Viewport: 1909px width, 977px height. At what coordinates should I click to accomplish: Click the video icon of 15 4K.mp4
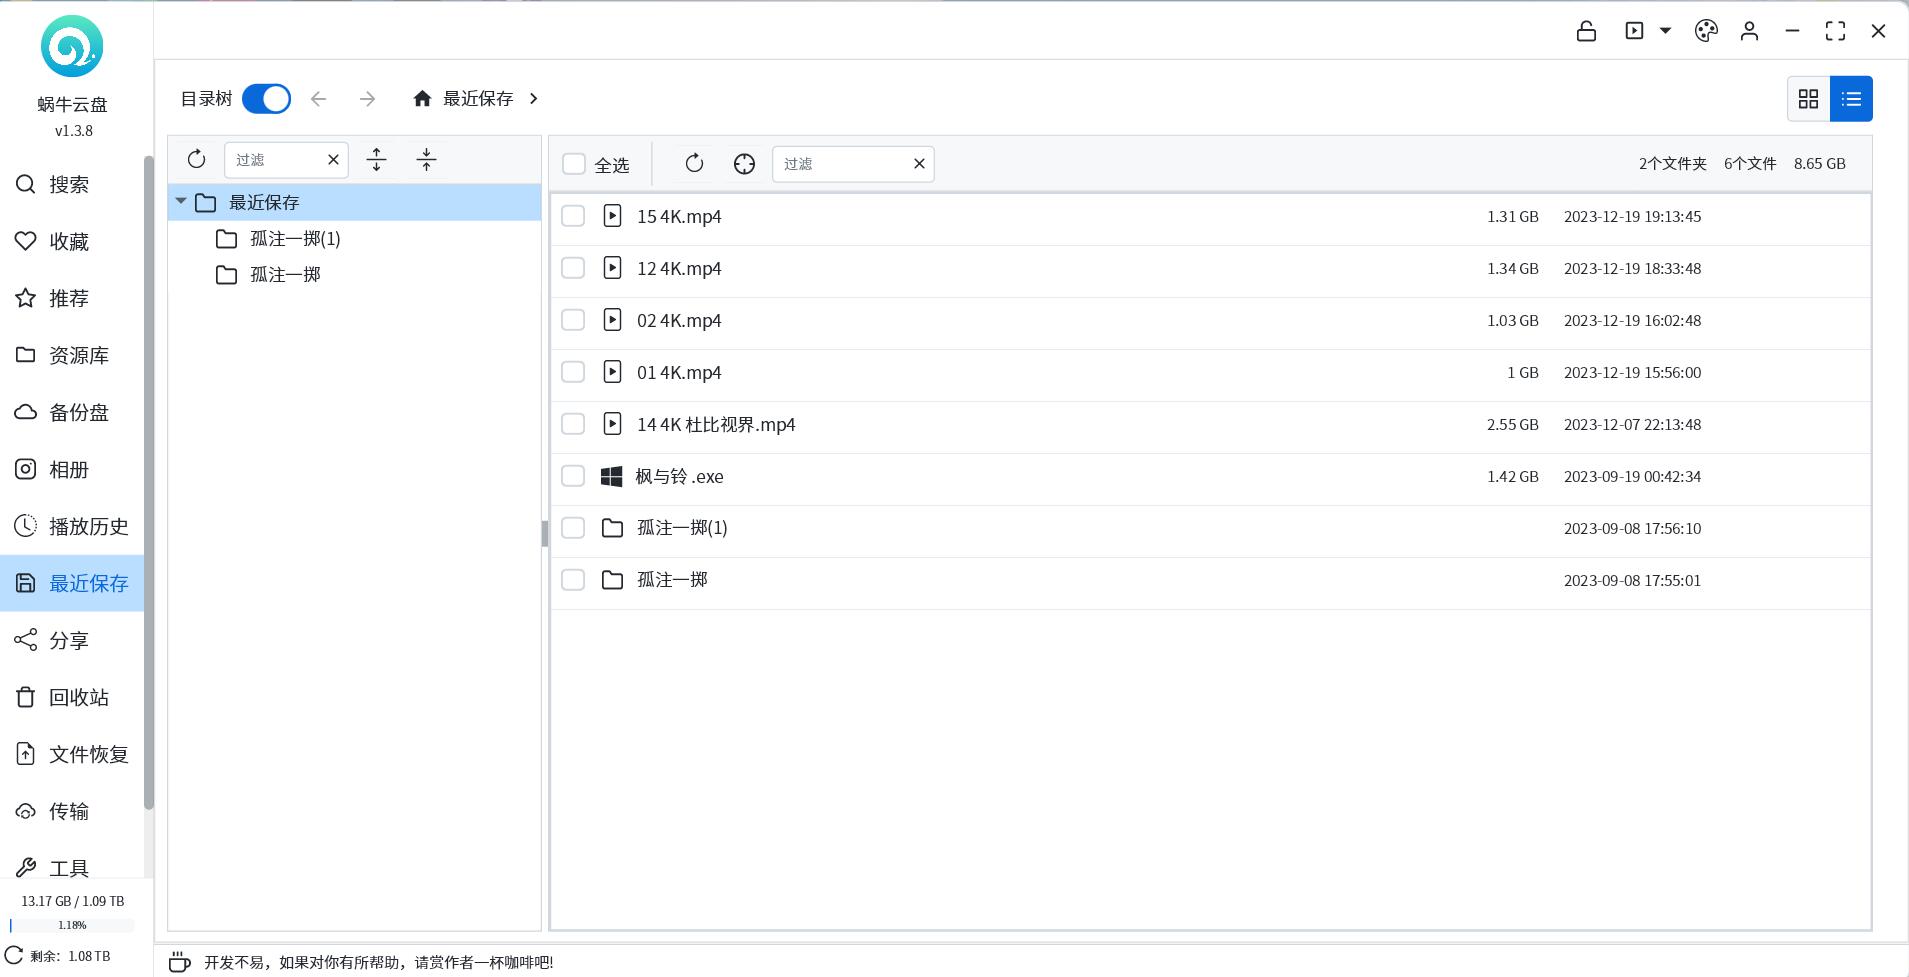pos(612,216)
